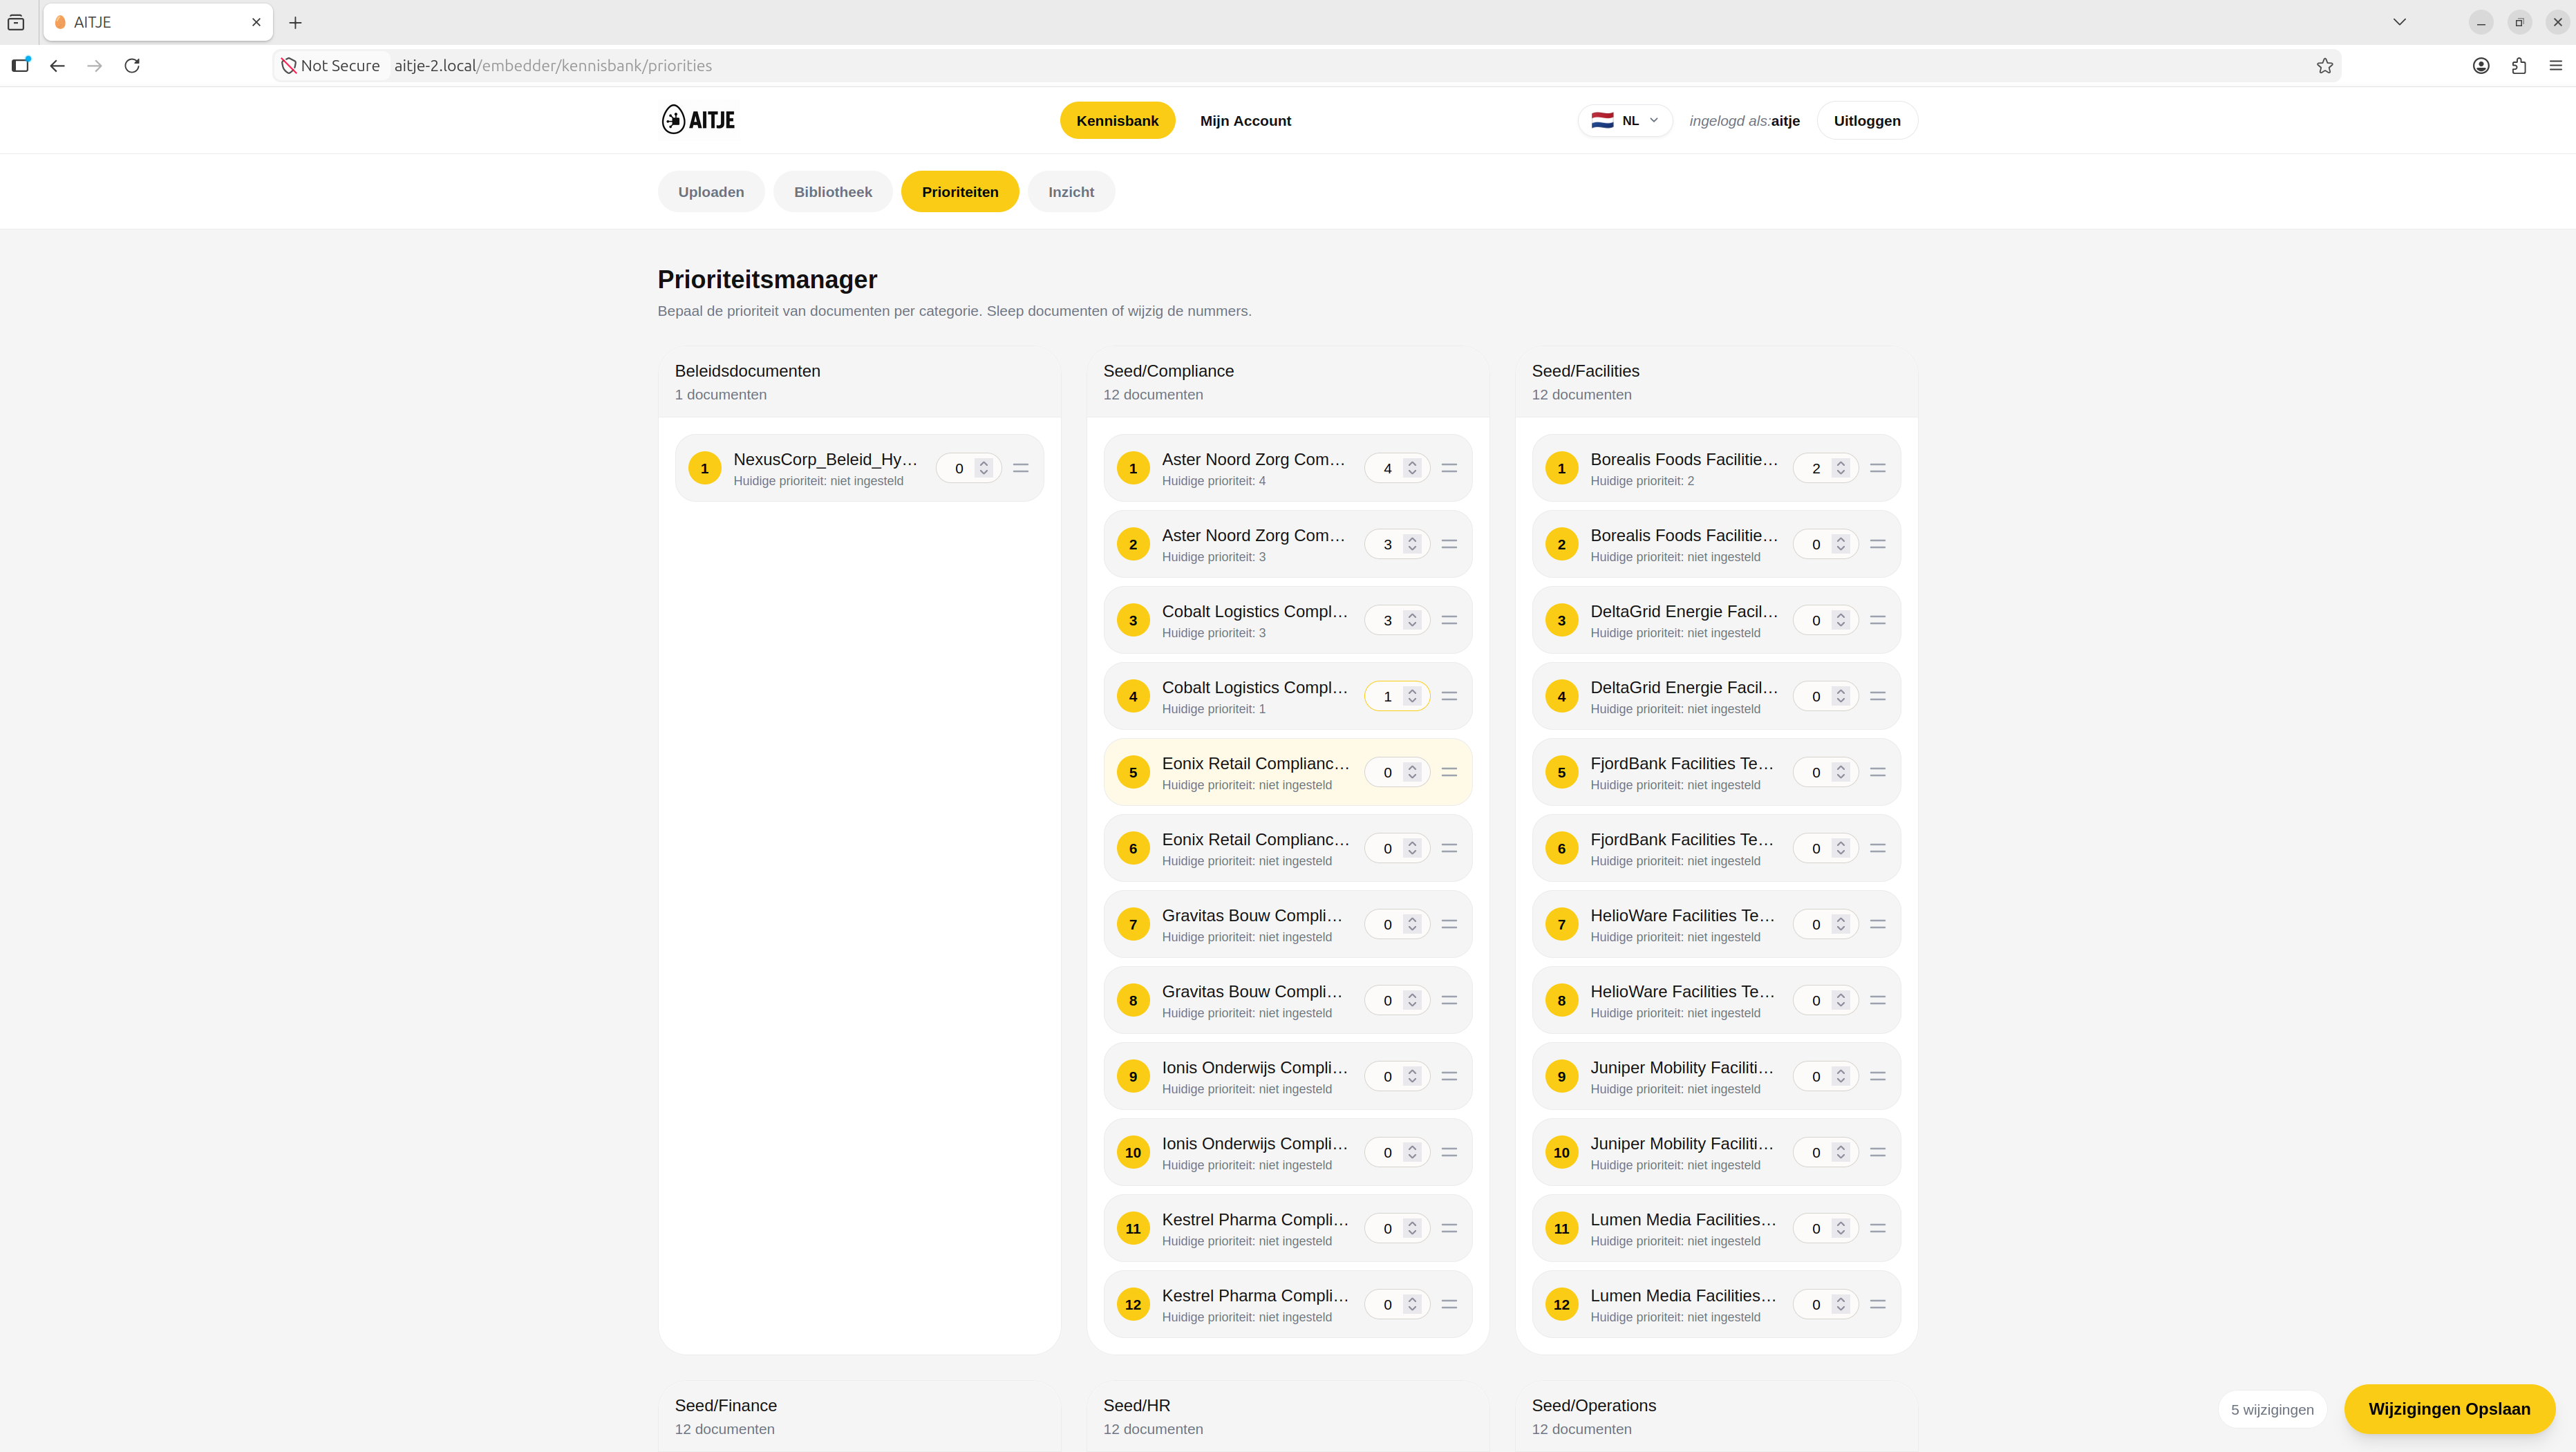This screenshot has width=2576, height=1452.
Task: Adjust priority stepper of Facilities row 2 Borealis Foods
Action: pos(1841,544)
